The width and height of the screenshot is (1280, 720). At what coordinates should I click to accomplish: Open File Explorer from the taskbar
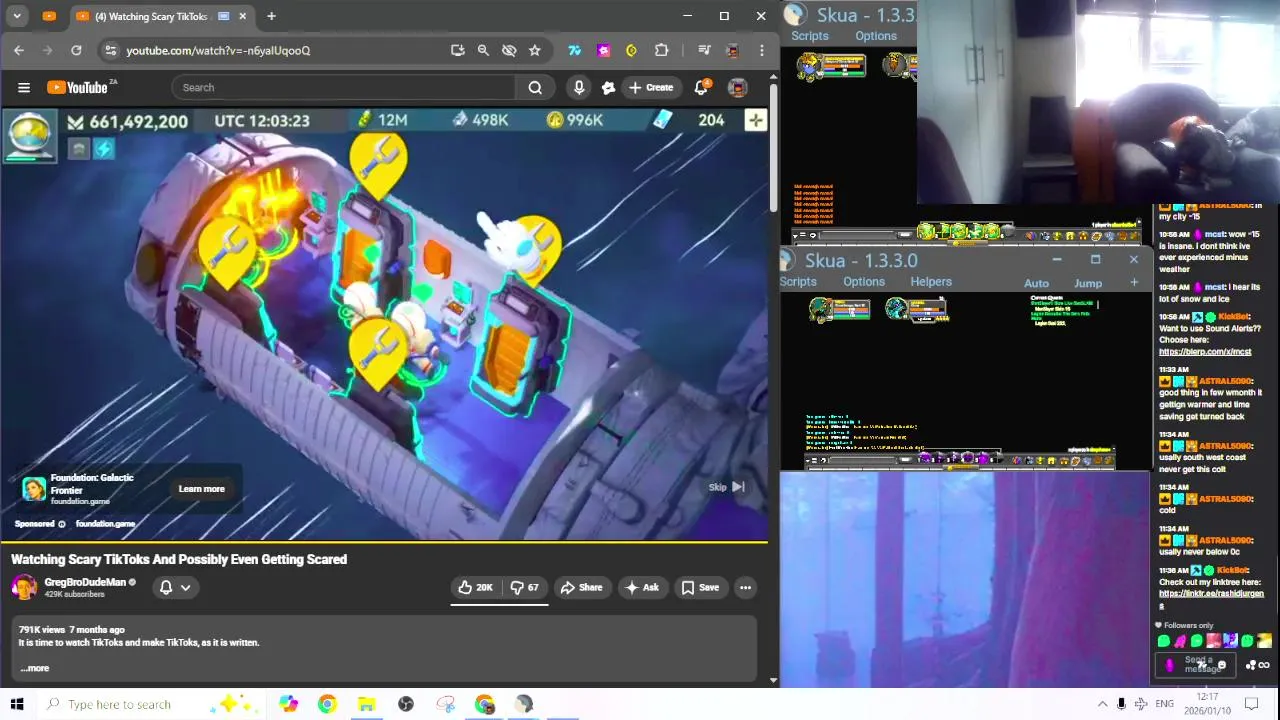pos(366,704)
